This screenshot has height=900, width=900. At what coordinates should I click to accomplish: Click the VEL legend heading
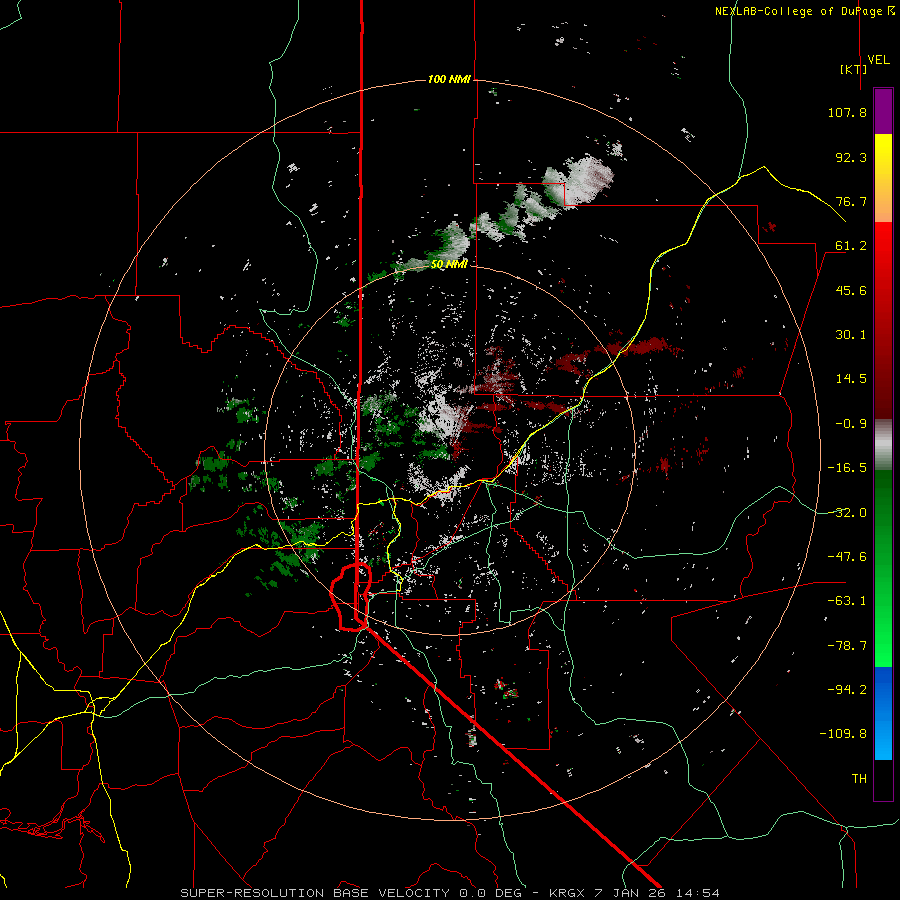pos(878,59)
